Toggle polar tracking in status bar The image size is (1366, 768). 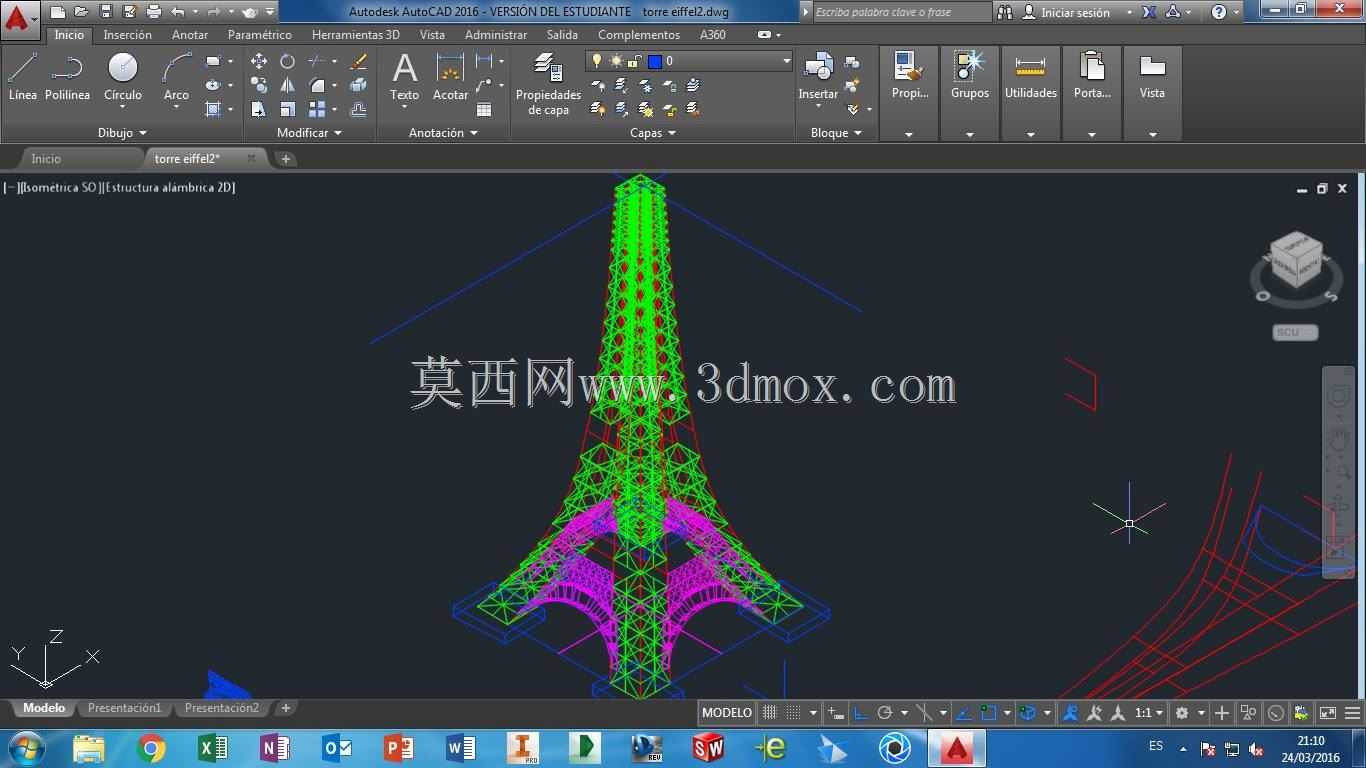point(884,713)
